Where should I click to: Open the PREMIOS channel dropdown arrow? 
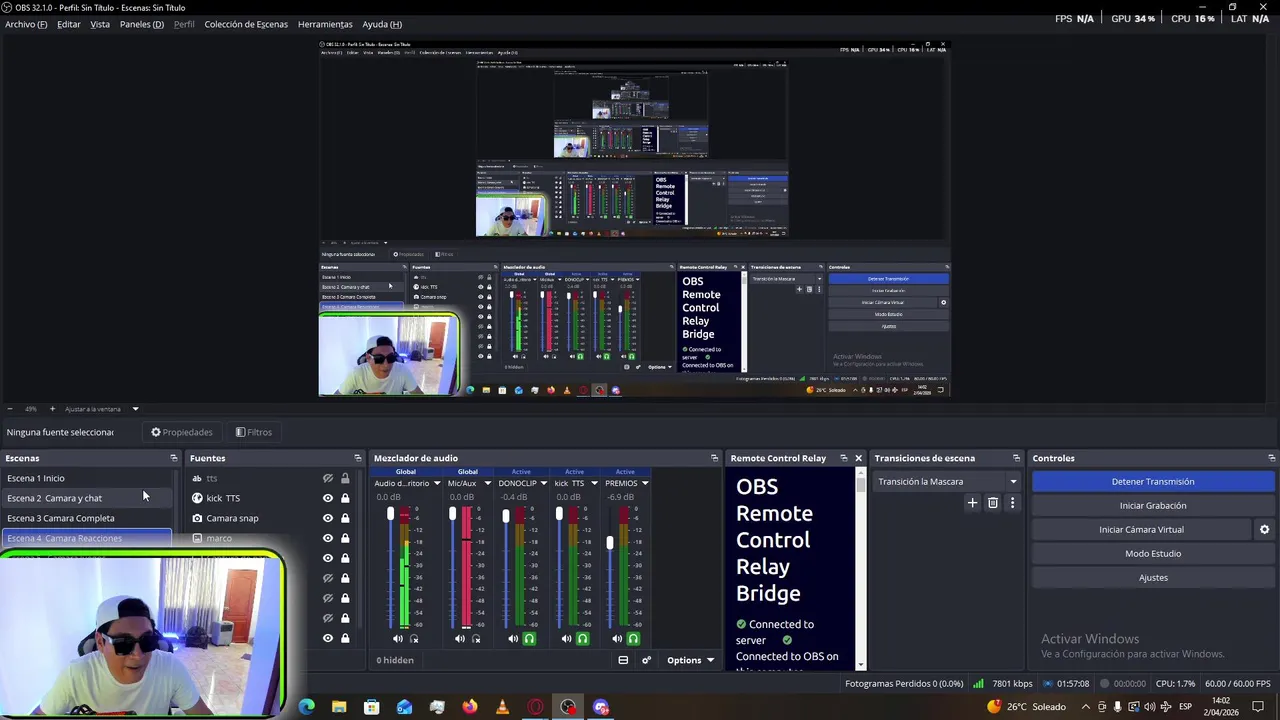point(645,484)
